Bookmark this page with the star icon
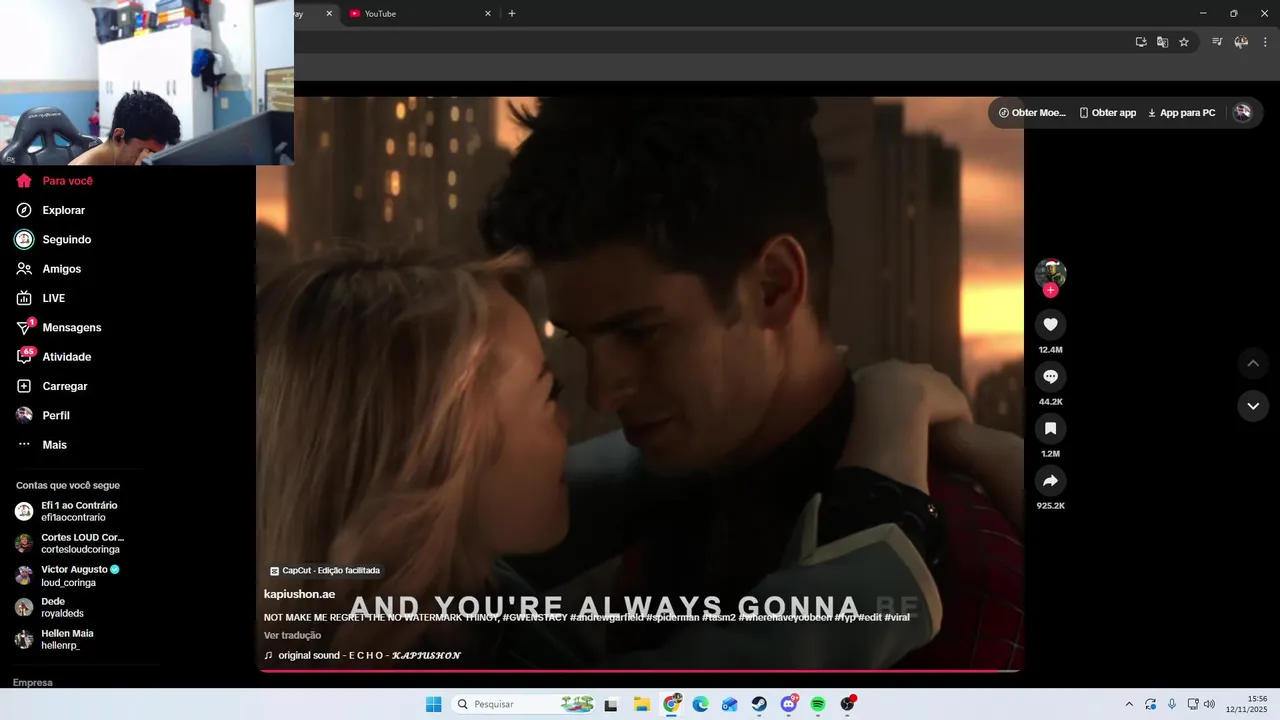The image size is (1280, 720). pyautogui.click(x=1184, y=42)
